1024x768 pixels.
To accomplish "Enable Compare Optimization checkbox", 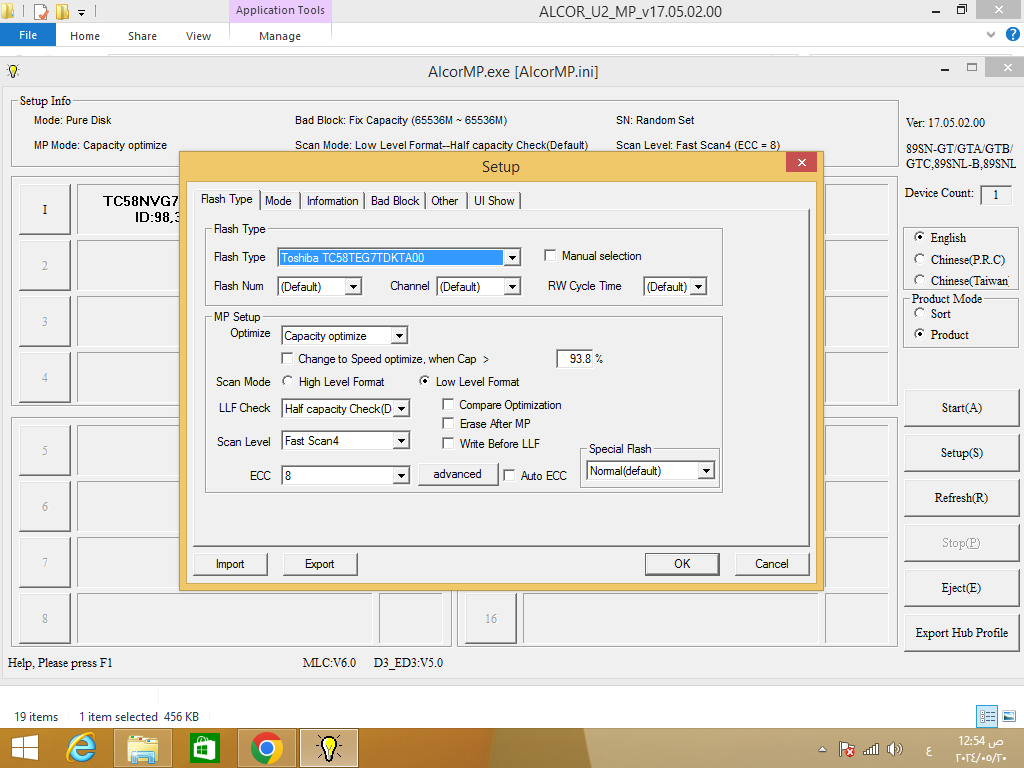I will pyautogui.click(x=448, y=404).
